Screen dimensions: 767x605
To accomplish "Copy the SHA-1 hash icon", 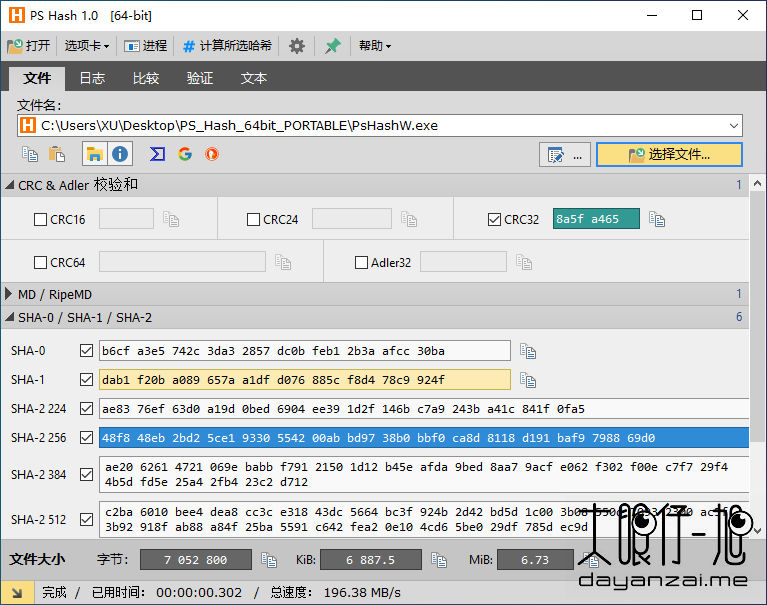I will (x=528, y=380).
